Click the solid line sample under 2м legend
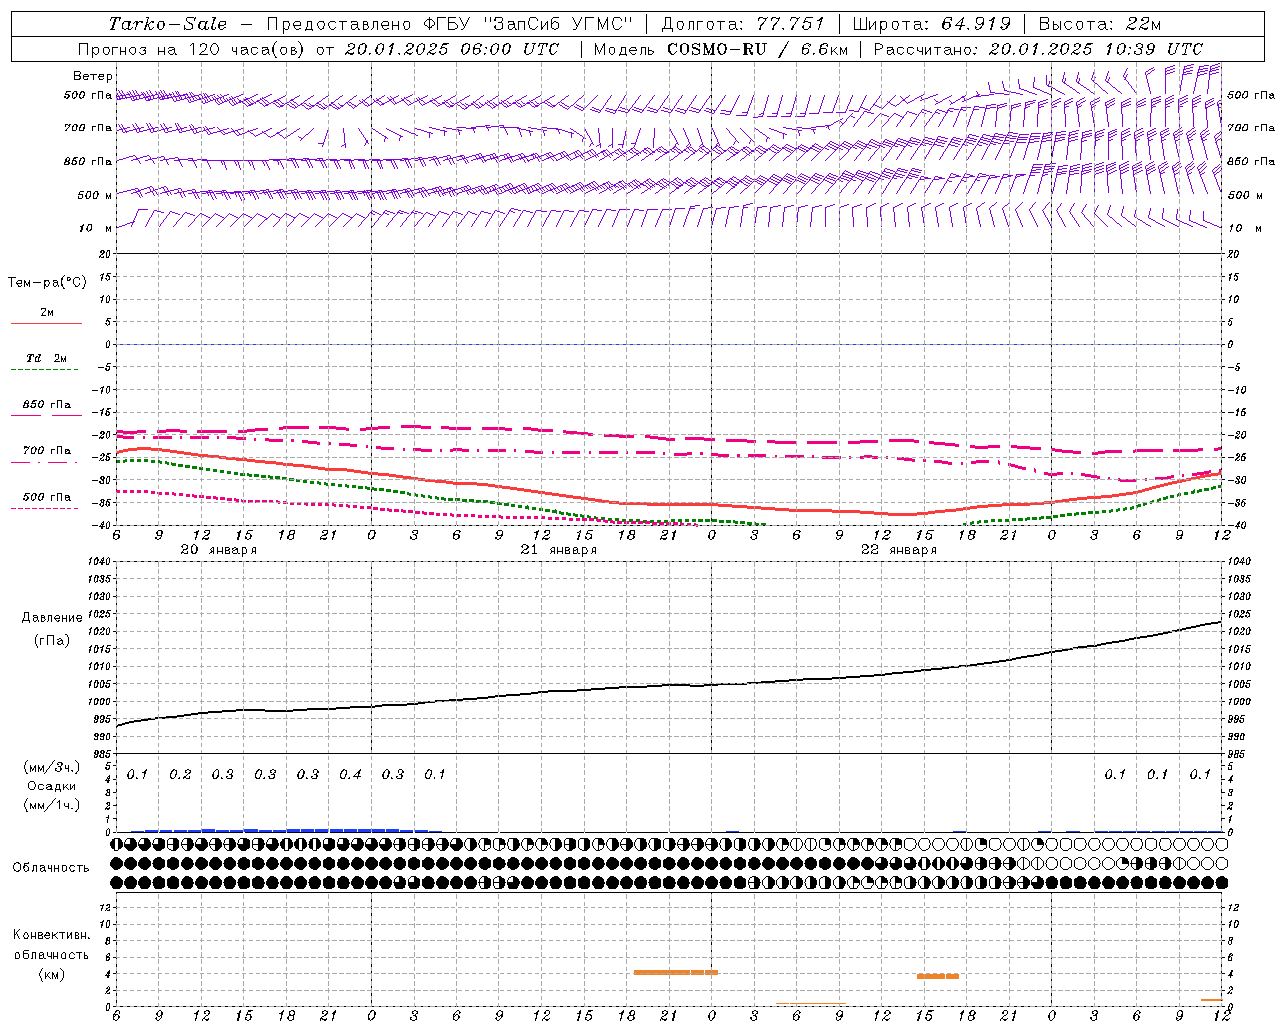The width and height of the screenshot is (1280, 1024). pyautogui.click(x=46, y=323)
